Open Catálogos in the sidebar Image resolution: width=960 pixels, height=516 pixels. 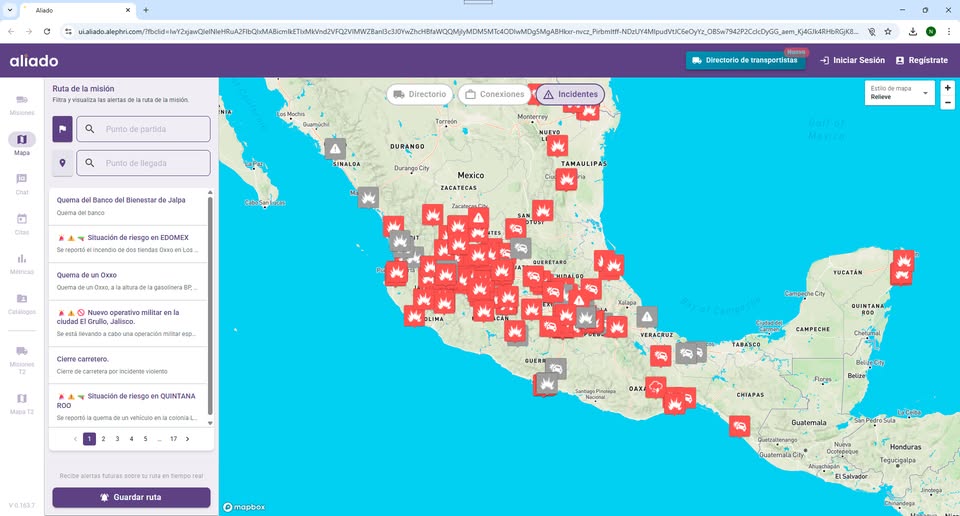pos(22,303)
